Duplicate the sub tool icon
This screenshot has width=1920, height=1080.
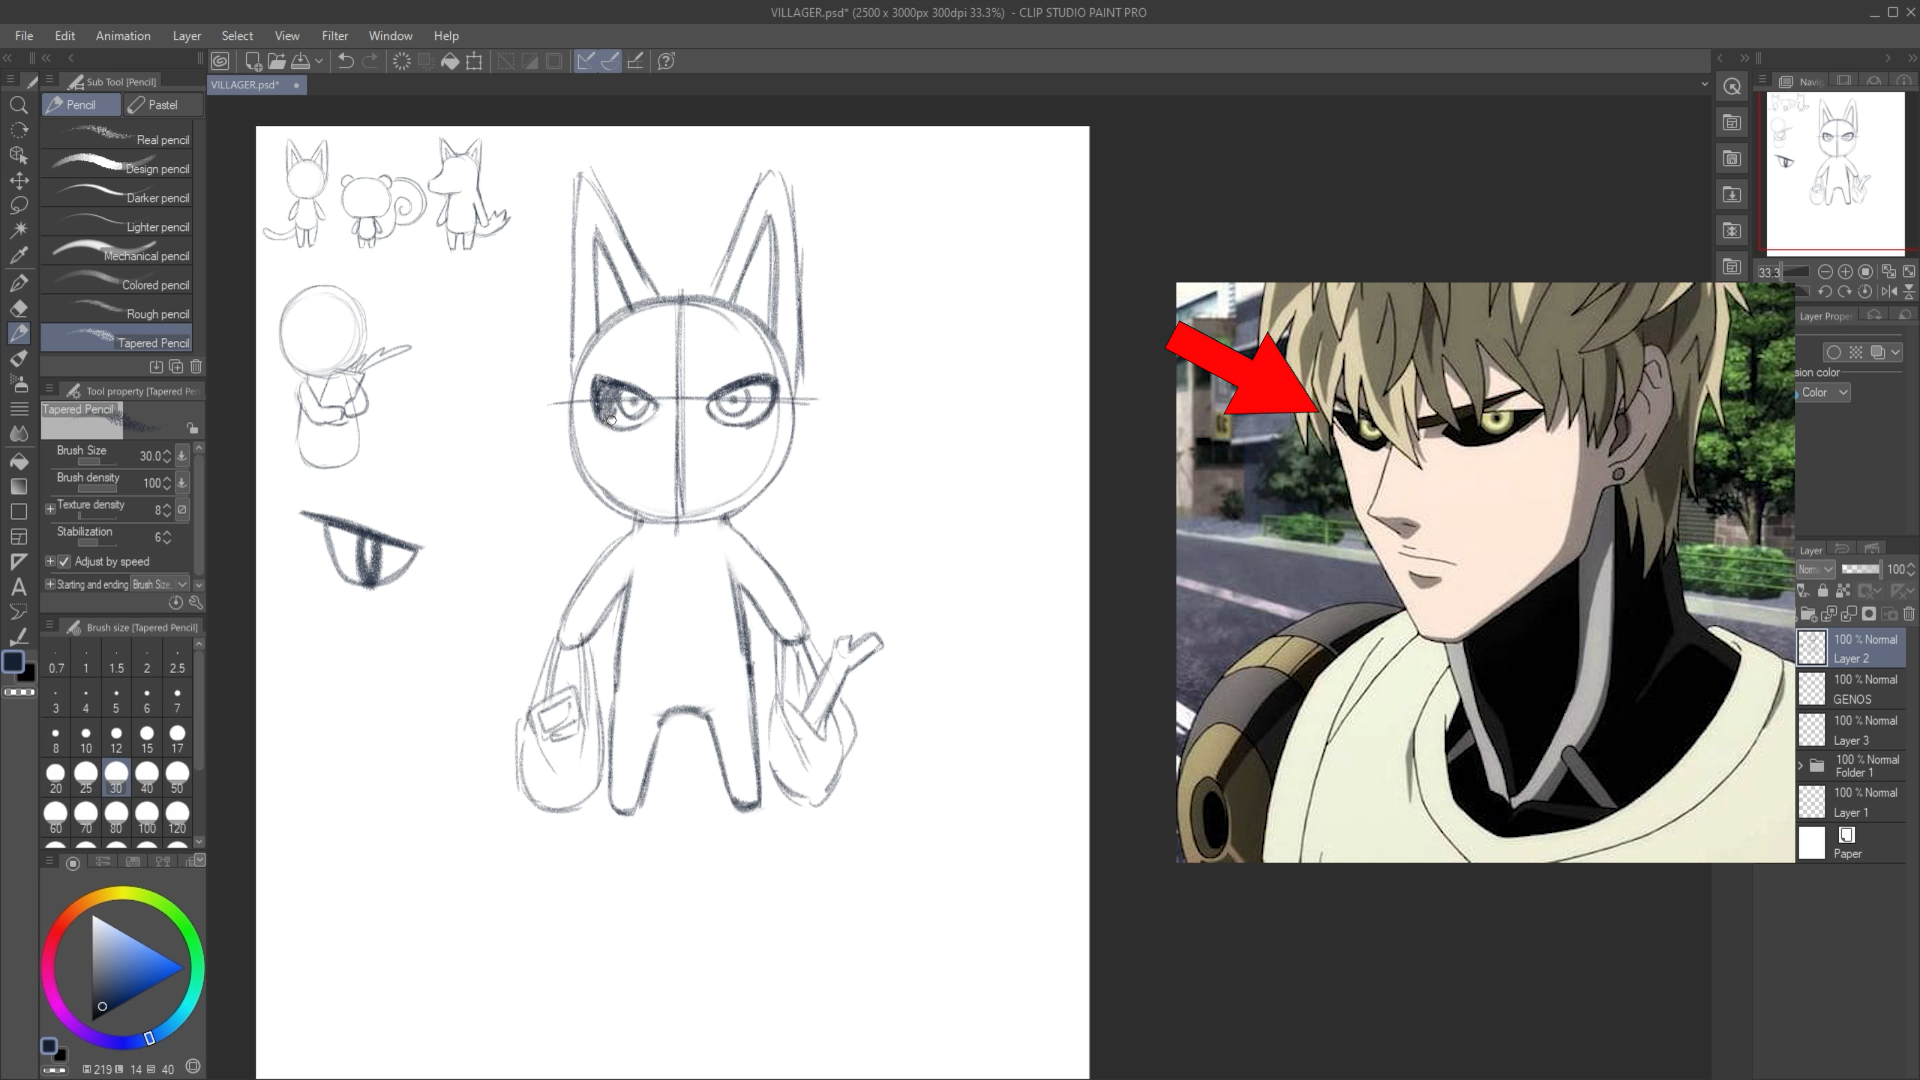click(x=176, y=367)
